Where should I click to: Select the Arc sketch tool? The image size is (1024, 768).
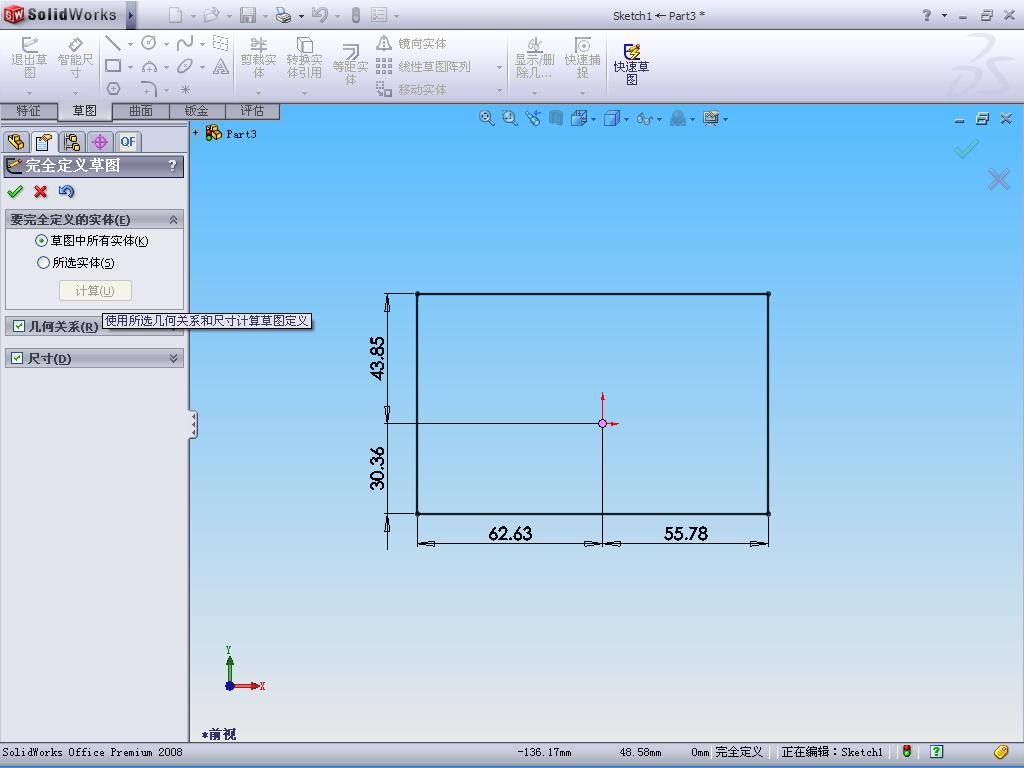tap(149, 66)
